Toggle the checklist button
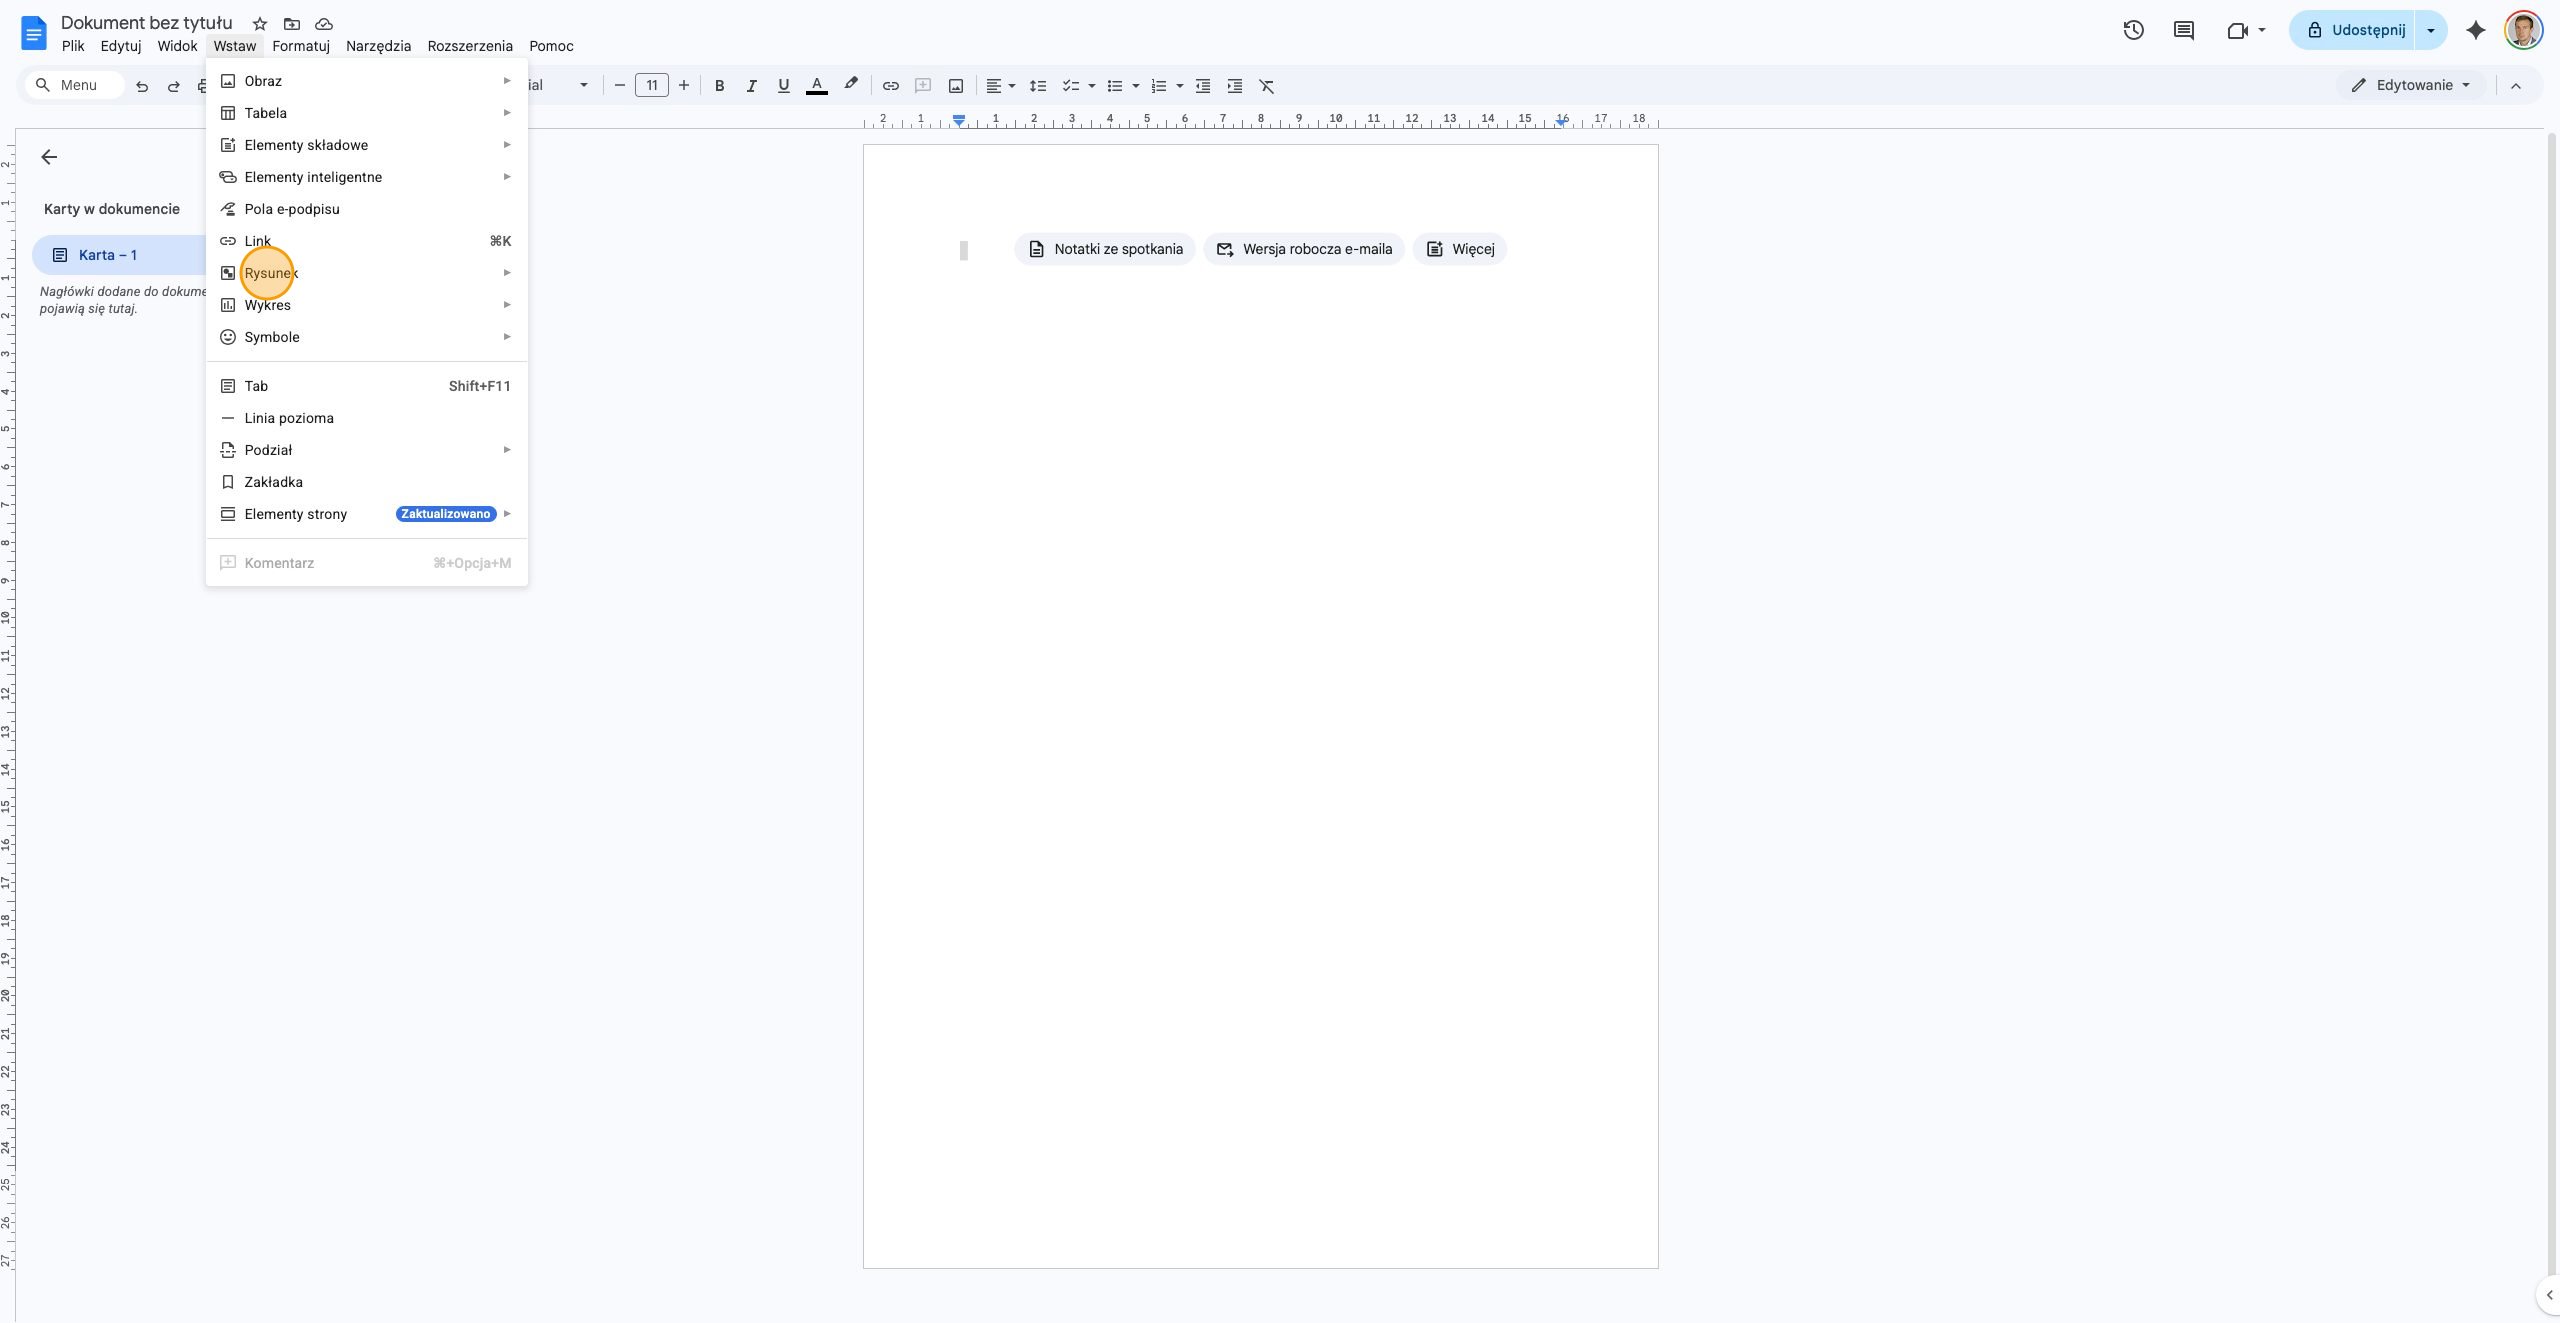 point(1070,86)
